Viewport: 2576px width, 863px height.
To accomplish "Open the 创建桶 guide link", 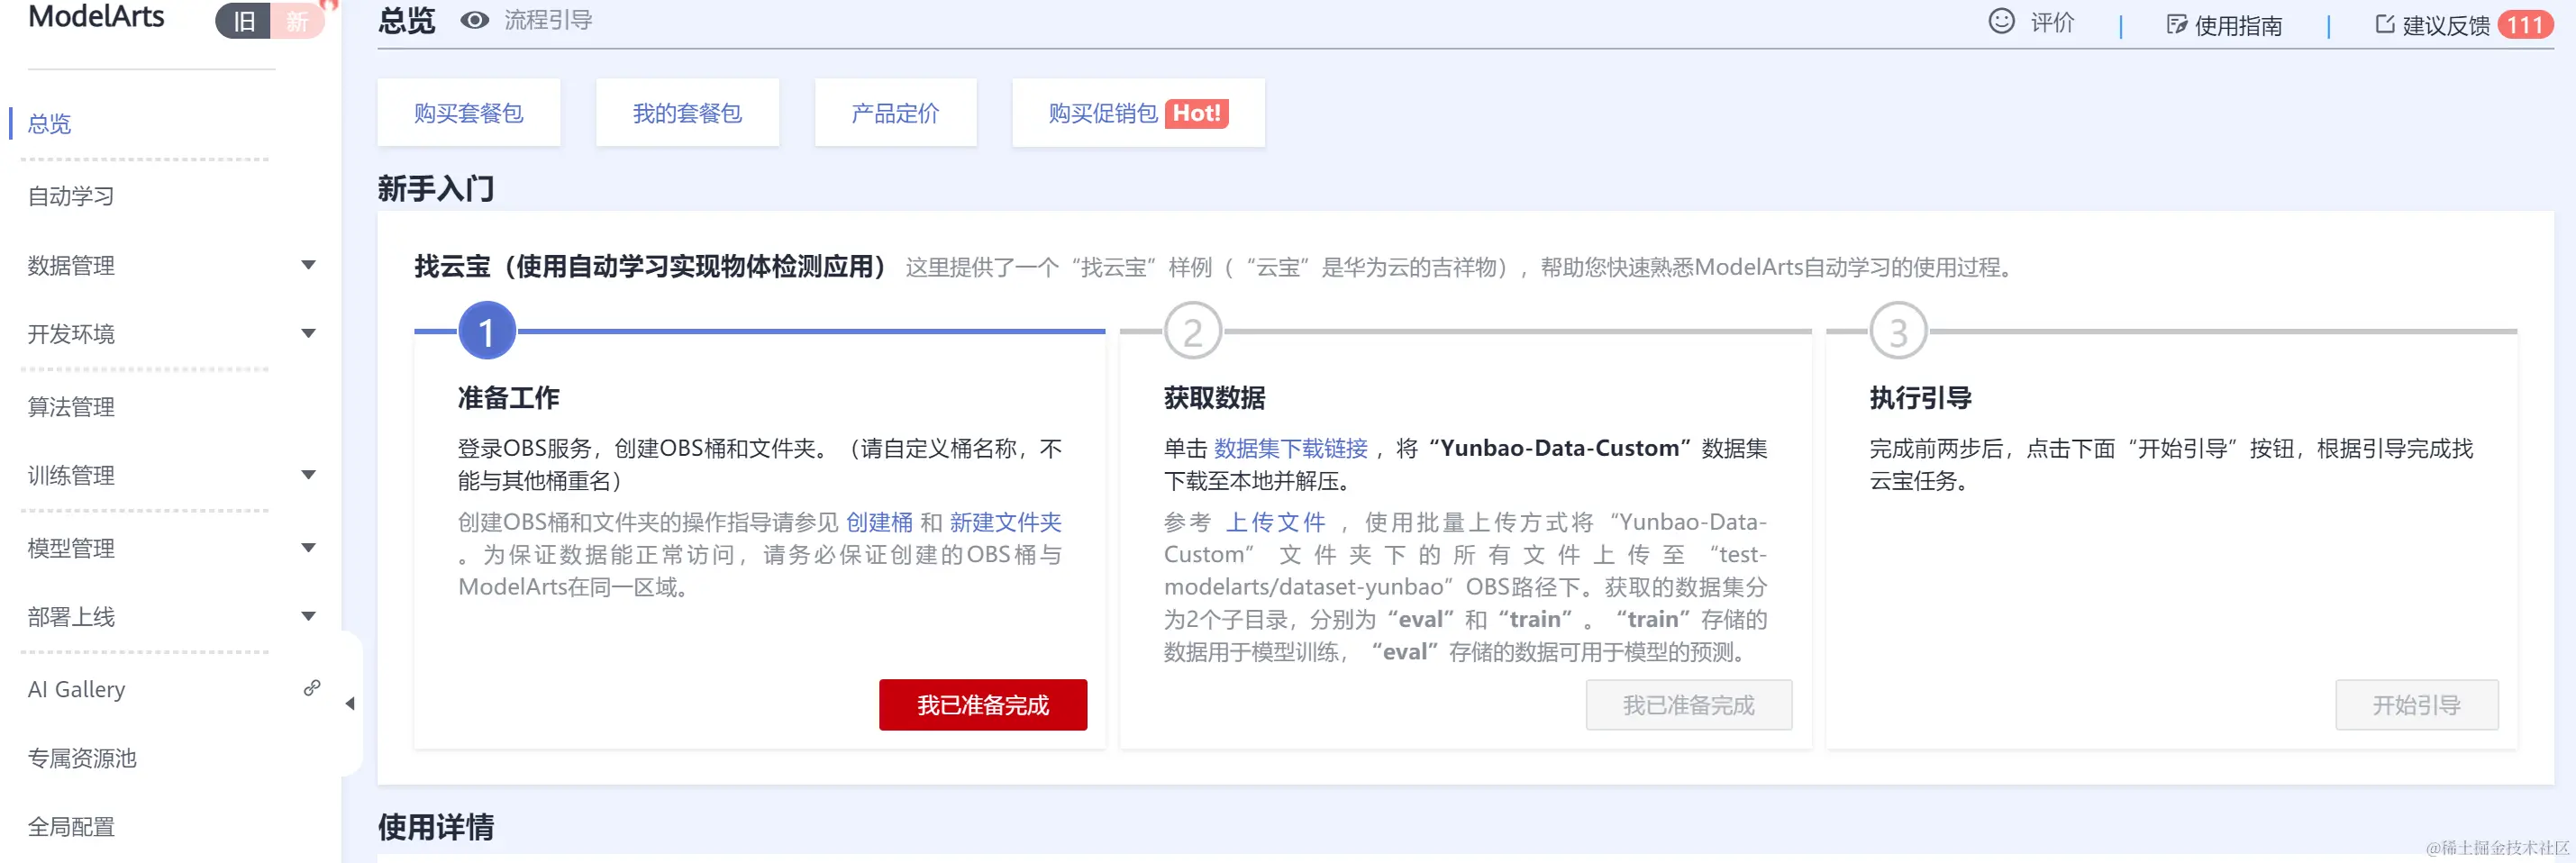I will 879,522.
